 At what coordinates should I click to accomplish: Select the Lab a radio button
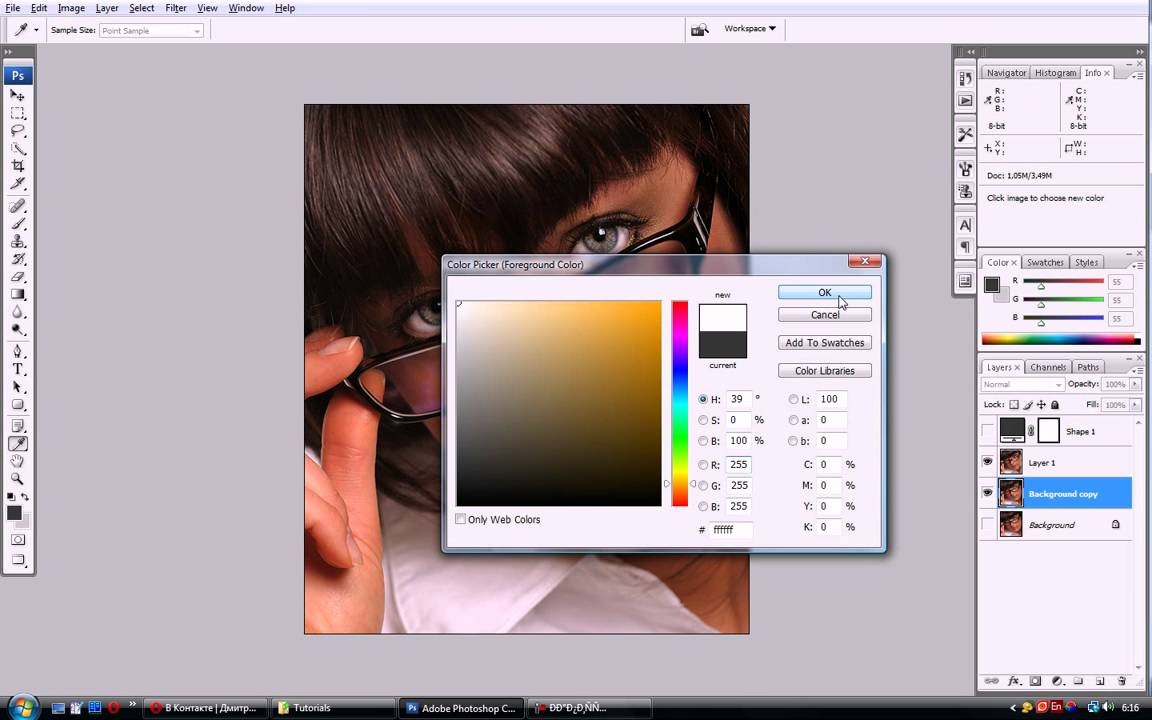click(793, 420)
